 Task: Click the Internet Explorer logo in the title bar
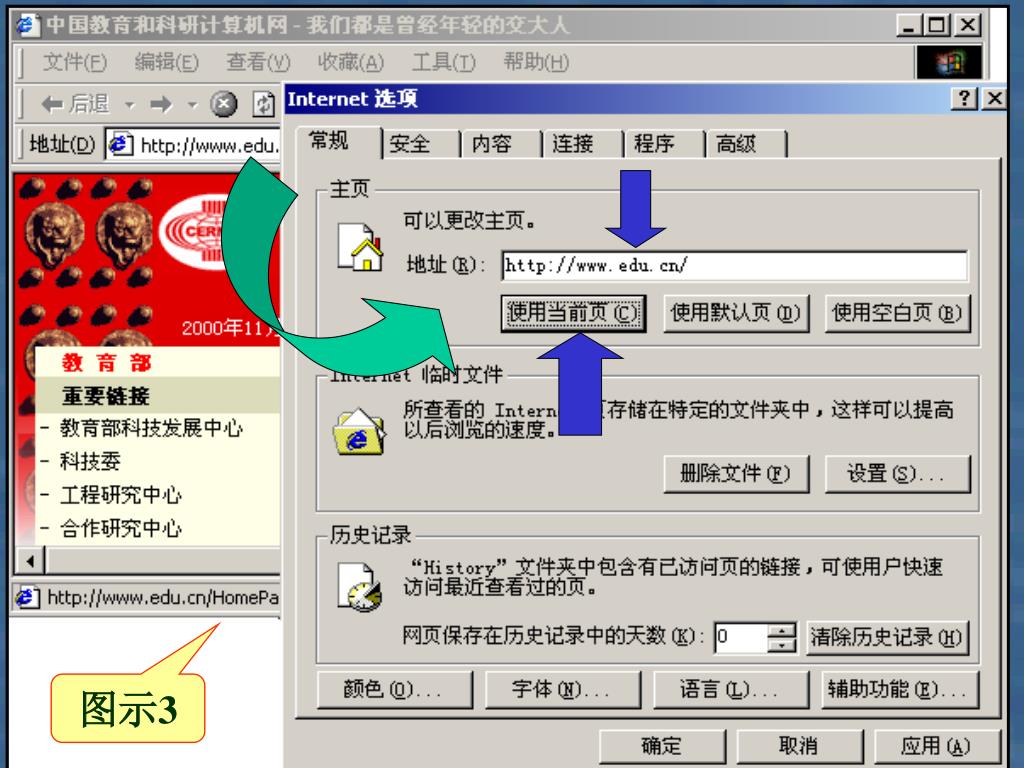27,25
